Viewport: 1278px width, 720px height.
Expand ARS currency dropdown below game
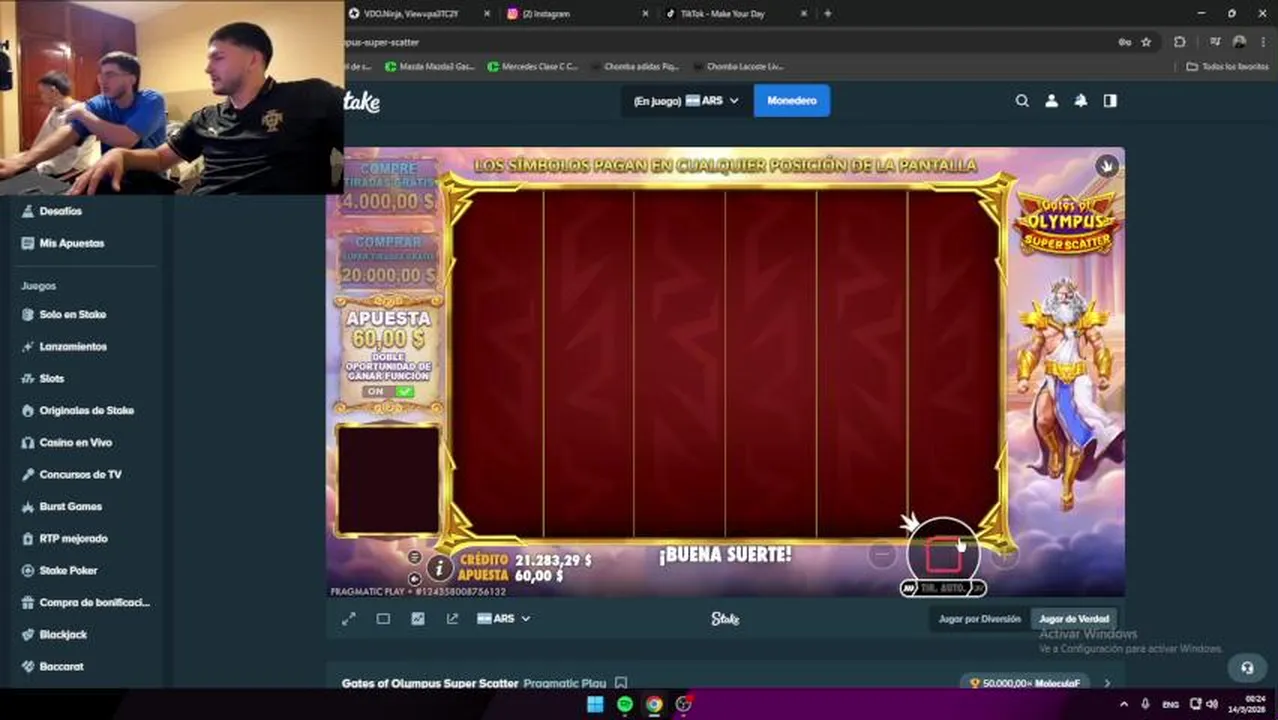tap(504, 619)
